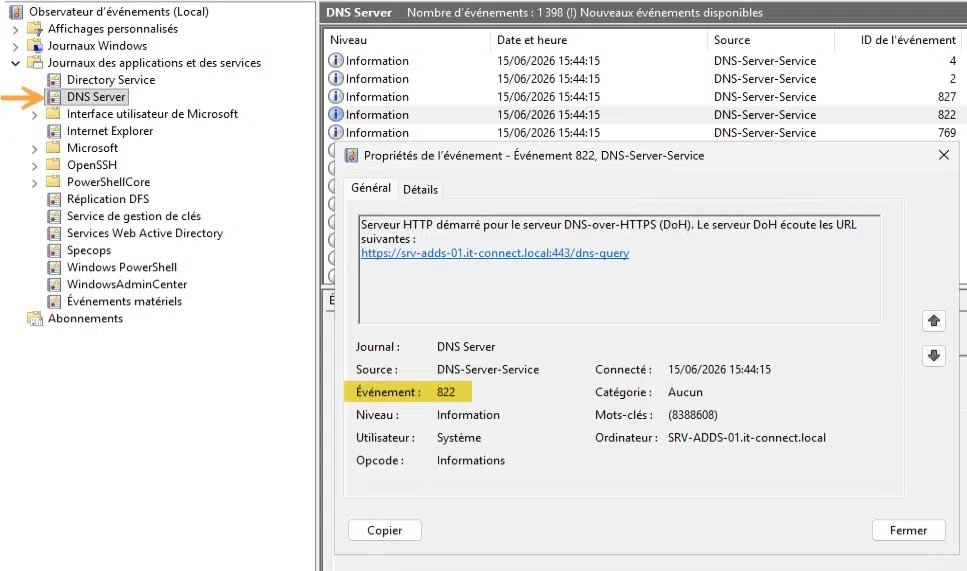Select Windows PowerShell log in tree
The height and width of the screenshot is (571, 967).
[x=121, y=268]
